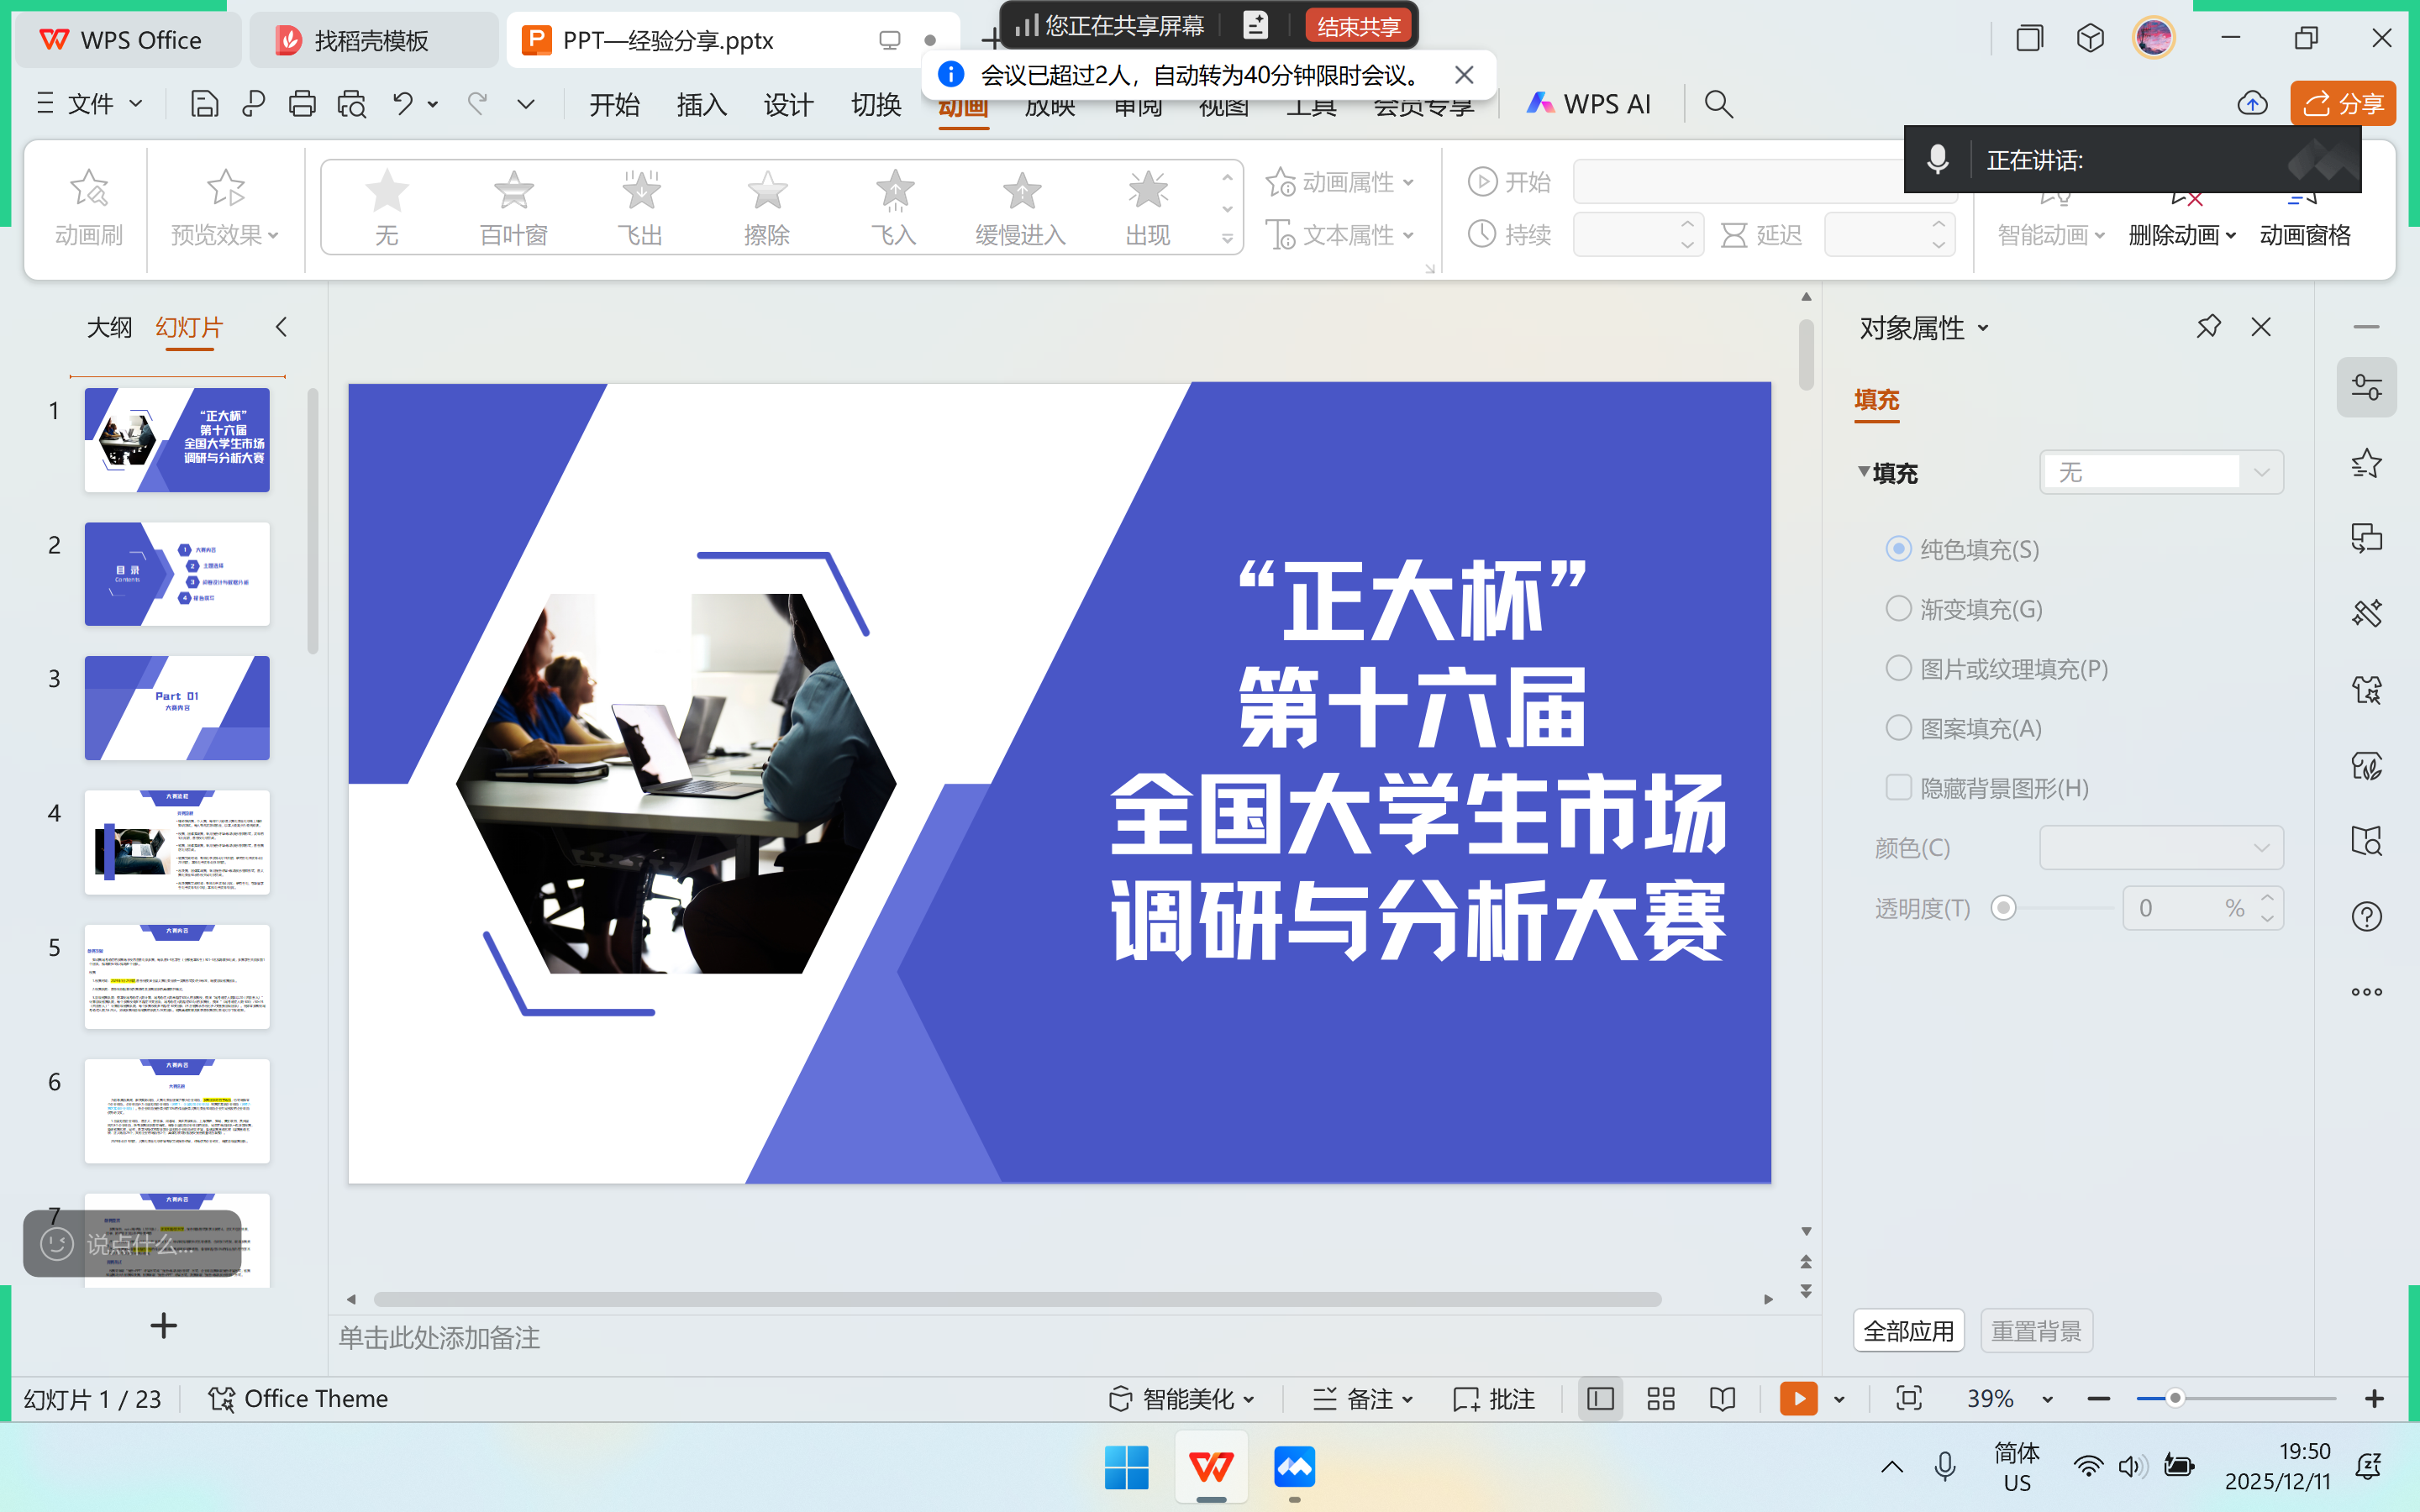
Task: Click 结束共享 to stop screen sharing
Action: [x=1358, y=26]
